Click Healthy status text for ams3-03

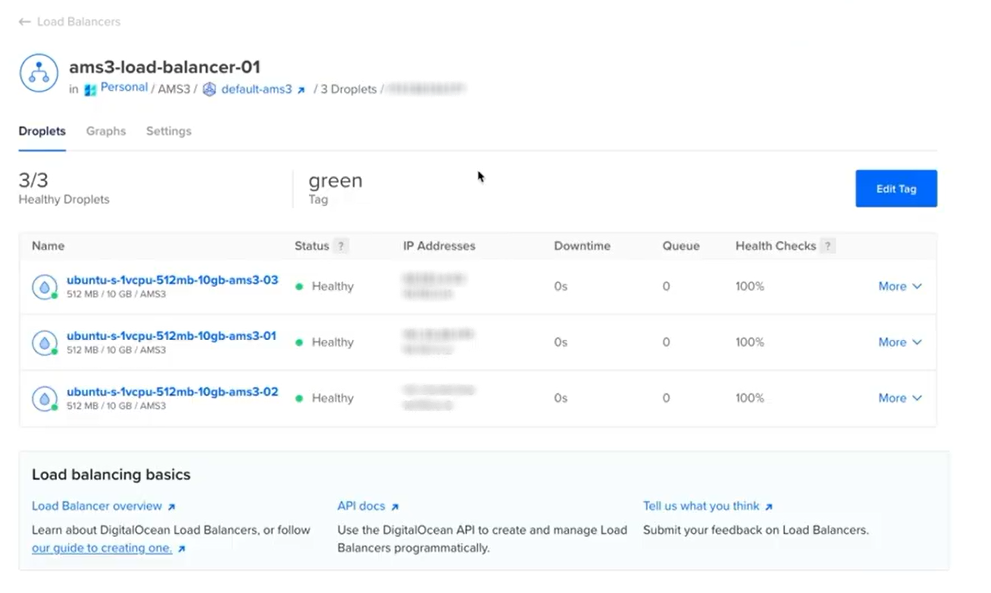(332, 286)
